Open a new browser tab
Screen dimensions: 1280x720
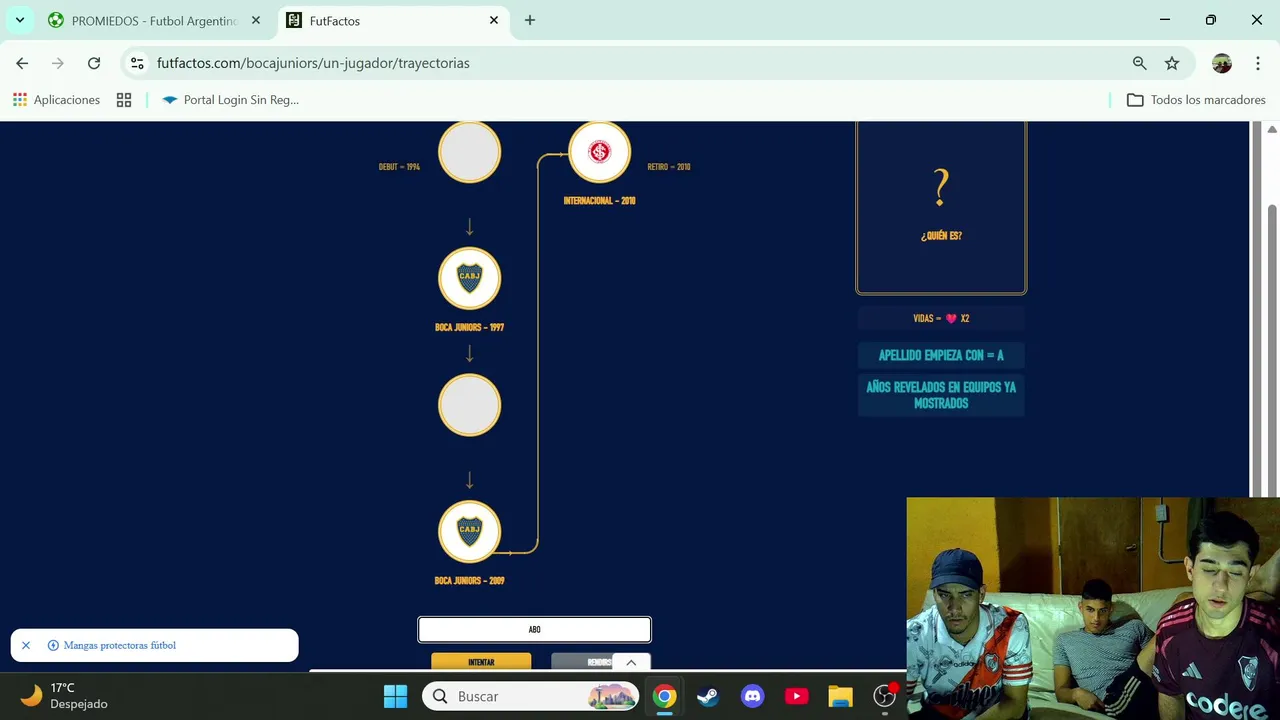click(x=530, y=20)
